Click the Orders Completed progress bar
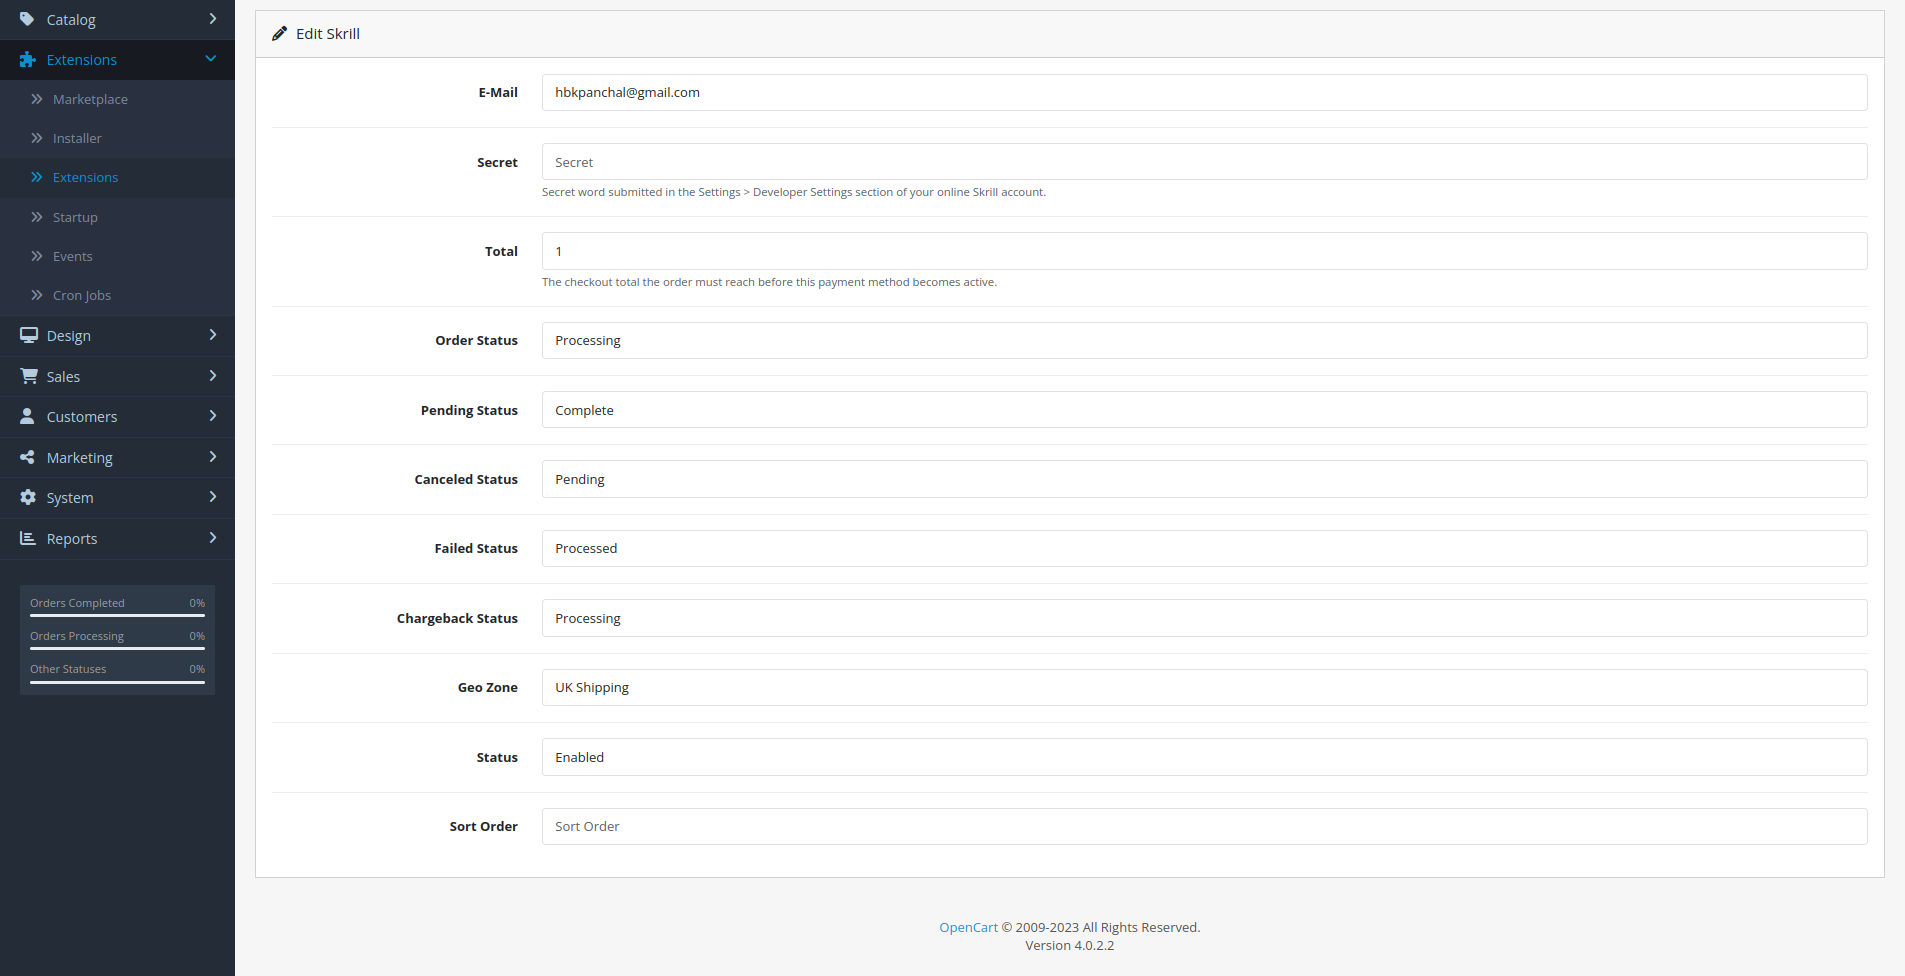This screenshot has width=1905, height=976. [117, 616]
